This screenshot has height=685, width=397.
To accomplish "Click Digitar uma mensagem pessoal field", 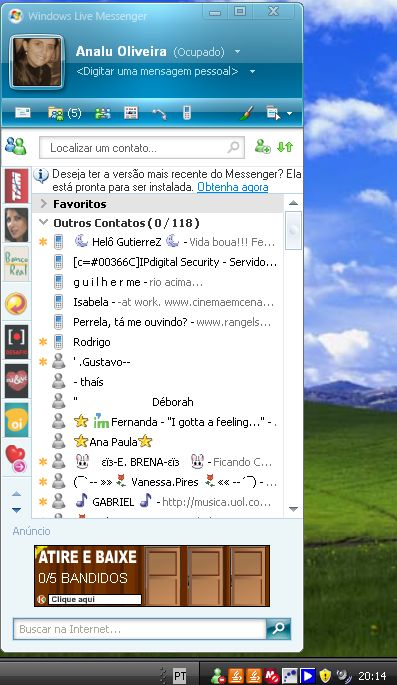I will [157, 71].
